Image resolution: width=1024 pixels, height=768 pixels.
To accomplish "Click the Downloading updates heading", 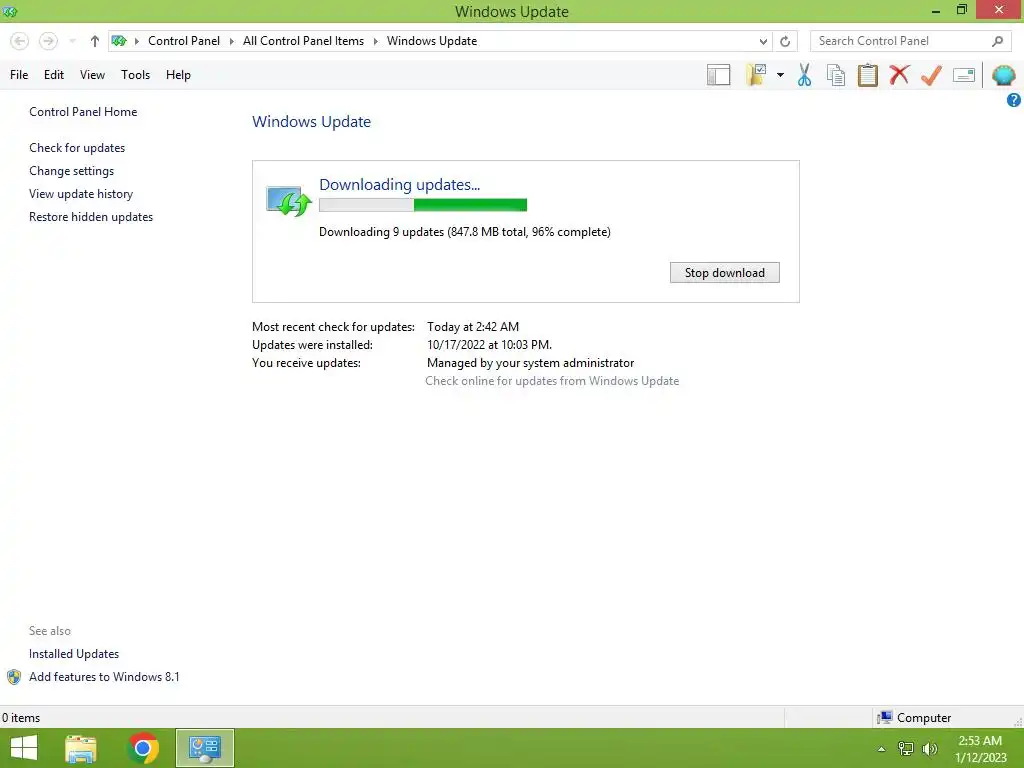I will tap(400, 185).
